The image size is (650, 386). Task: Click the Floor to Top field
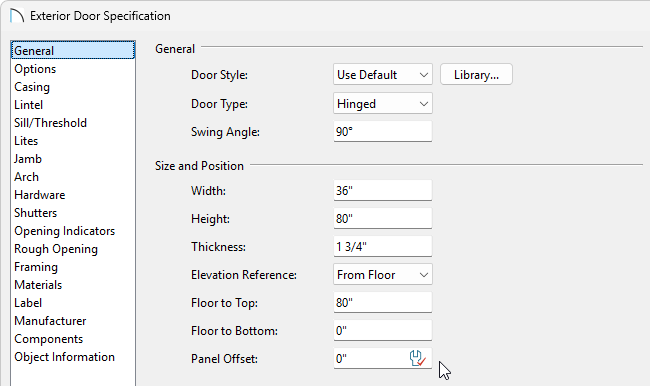coord(383,302)
